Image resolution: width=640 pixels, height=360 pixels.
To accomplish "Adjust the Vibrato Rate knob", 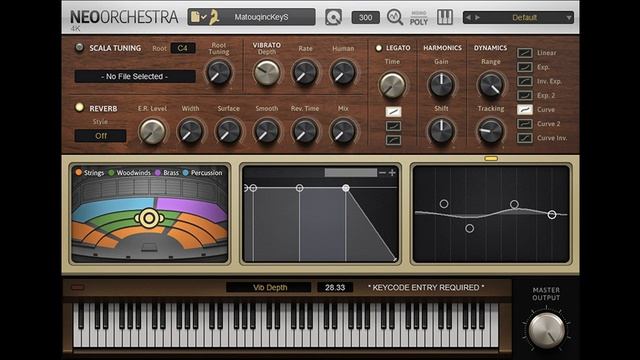I will click(305, 73).
